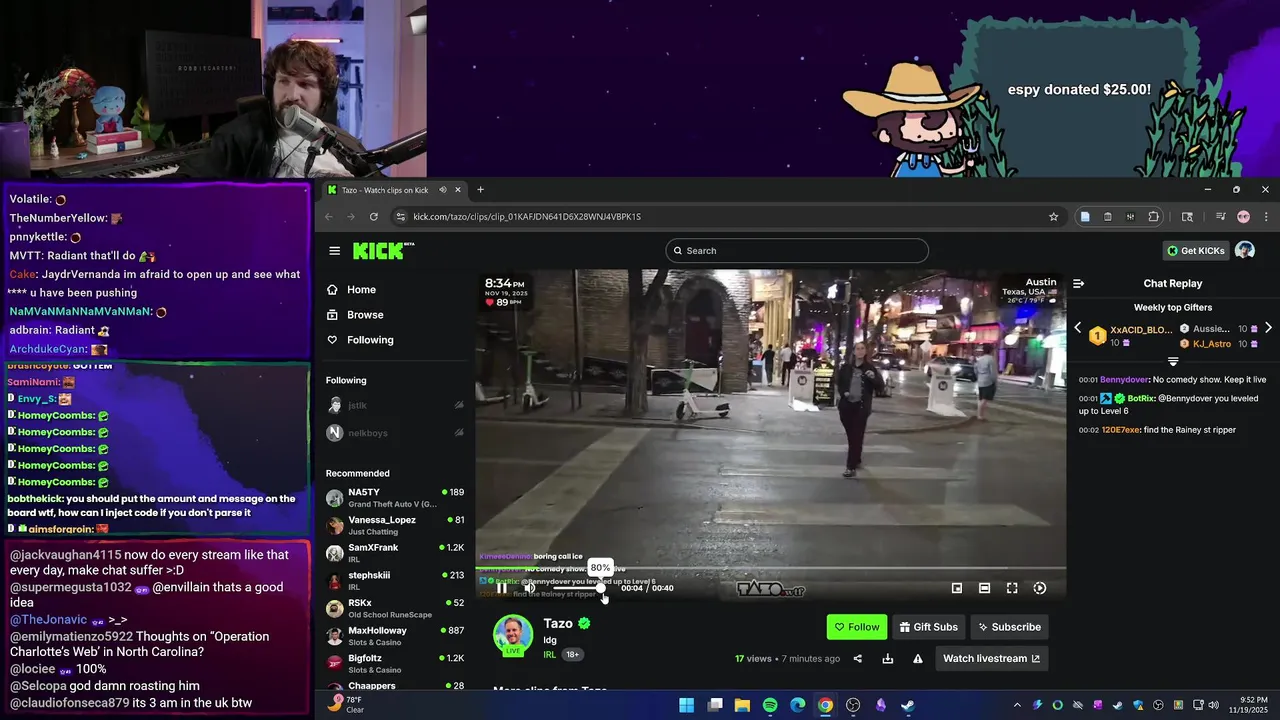Follow the Tazo channel

coord(857,627)
